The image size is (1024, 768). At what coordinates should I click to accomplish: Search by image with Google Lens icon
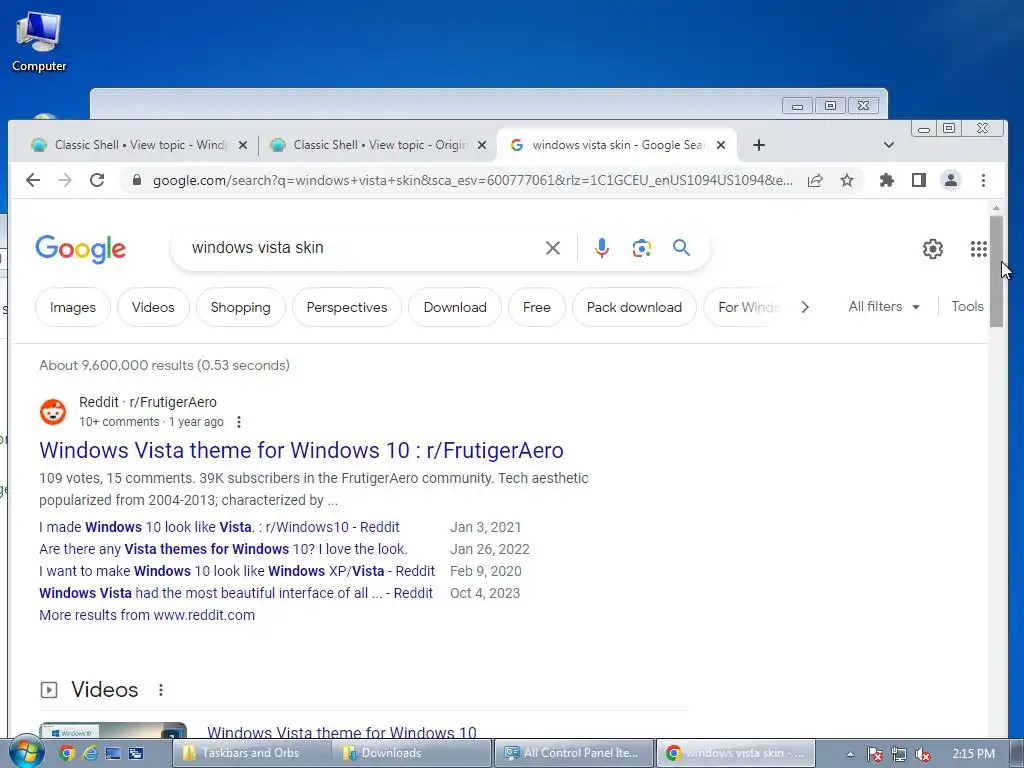(641, 248)
